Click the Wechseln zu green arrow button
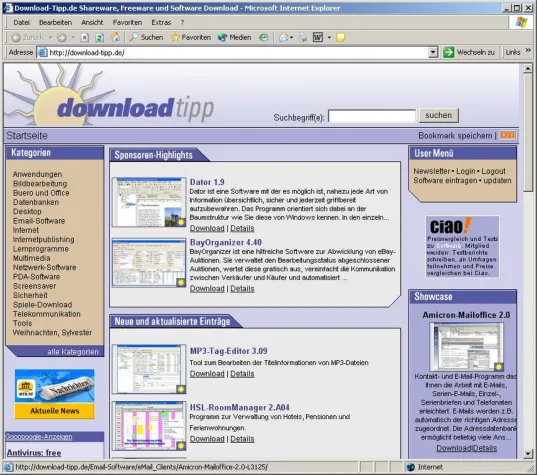The height and width of the screenshot is (475, 537). click(469, 52)
